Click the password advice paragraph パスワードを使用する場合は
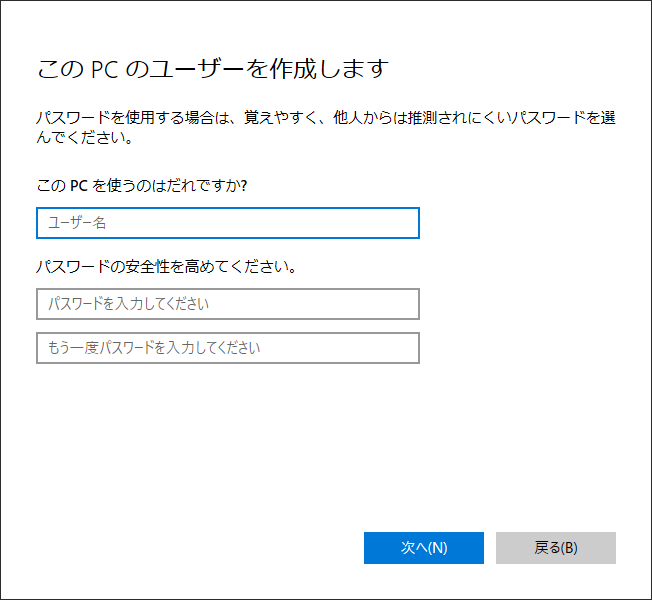Image resolution: width=652 pixels, height=600 pixels. pos(326,127)
